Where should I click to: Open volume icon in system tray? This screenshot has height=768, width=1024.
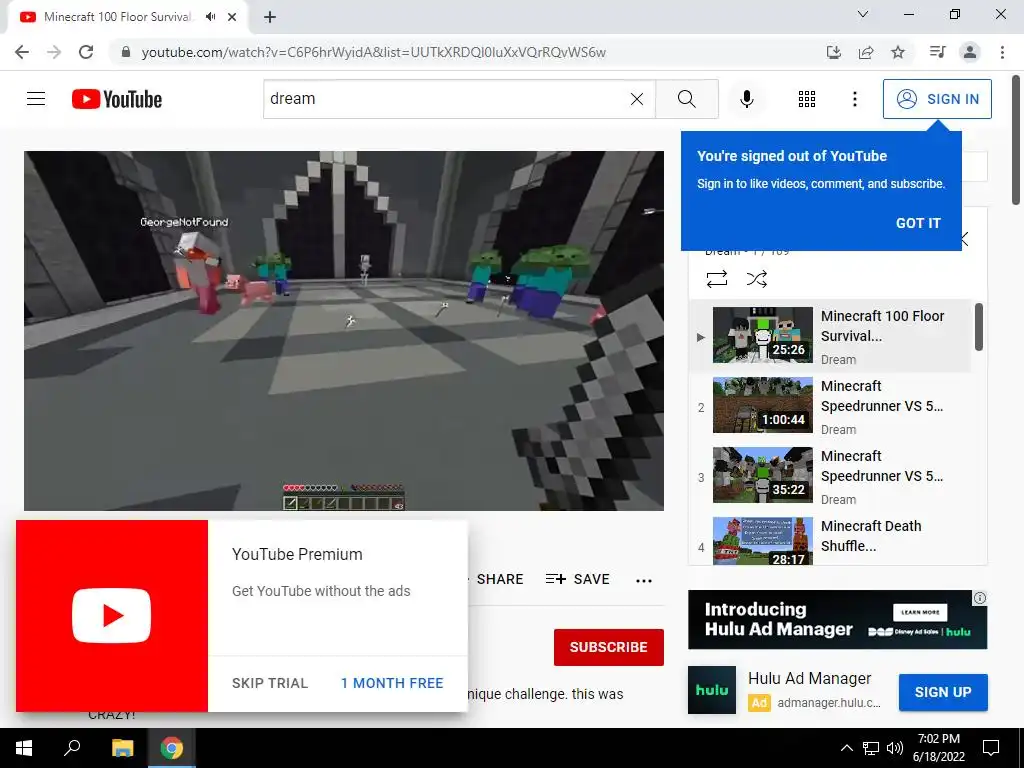pos(895,748)
